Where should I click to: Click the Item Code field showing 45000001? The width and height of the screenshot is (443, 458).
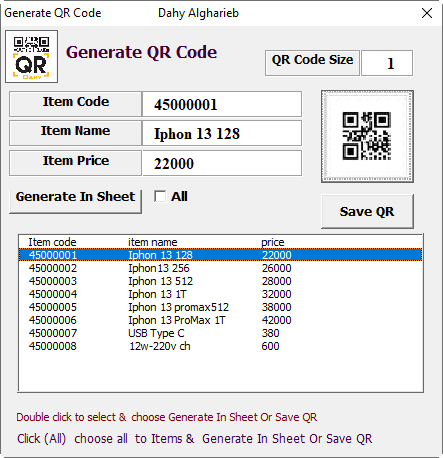(x=222, y=104)
